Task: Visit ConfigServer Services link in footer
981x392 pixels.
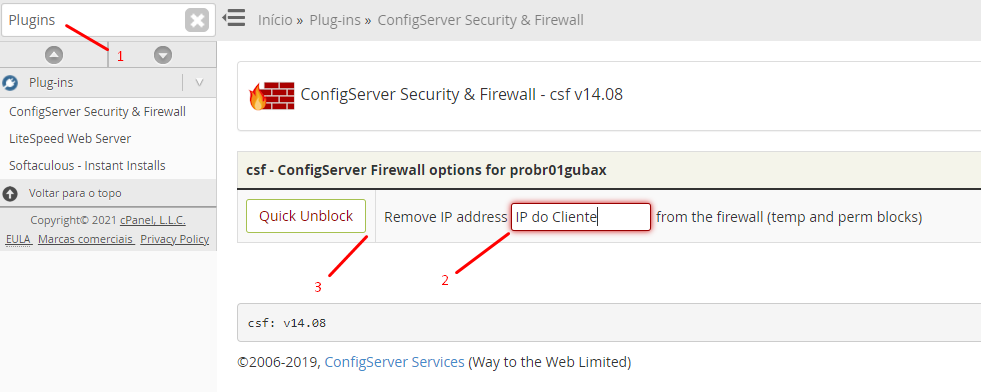Action: (394, 362)
